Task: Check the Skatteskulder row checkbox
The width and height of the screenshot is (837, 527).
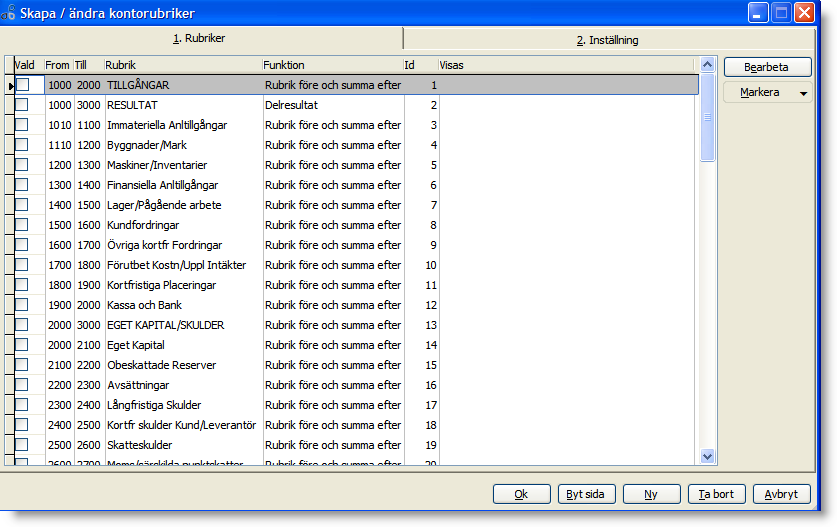Action: 22,444
